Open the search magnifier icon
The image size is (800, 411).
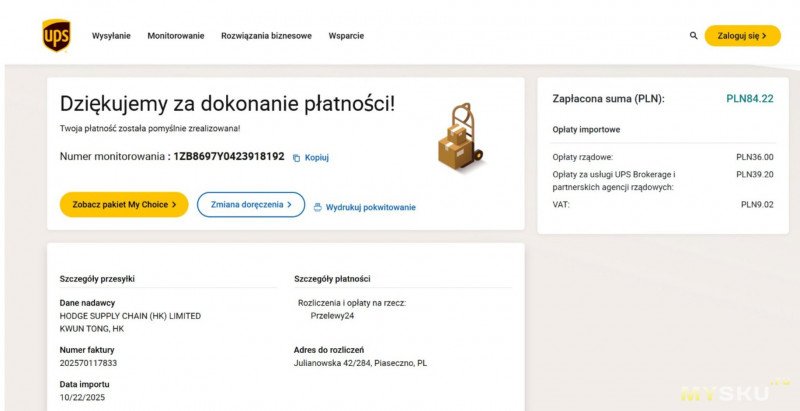[x=694, y=35]
